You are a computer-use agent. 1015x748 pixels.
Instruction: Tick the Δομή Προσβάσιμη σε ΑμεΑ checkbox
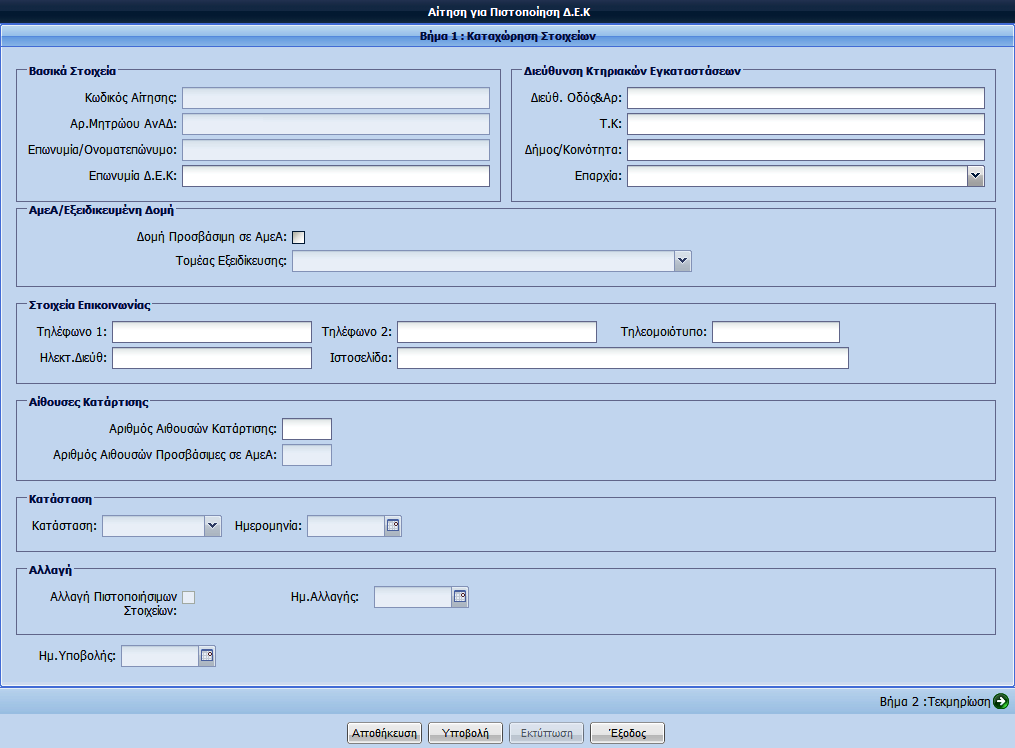[x=298, y=237]
